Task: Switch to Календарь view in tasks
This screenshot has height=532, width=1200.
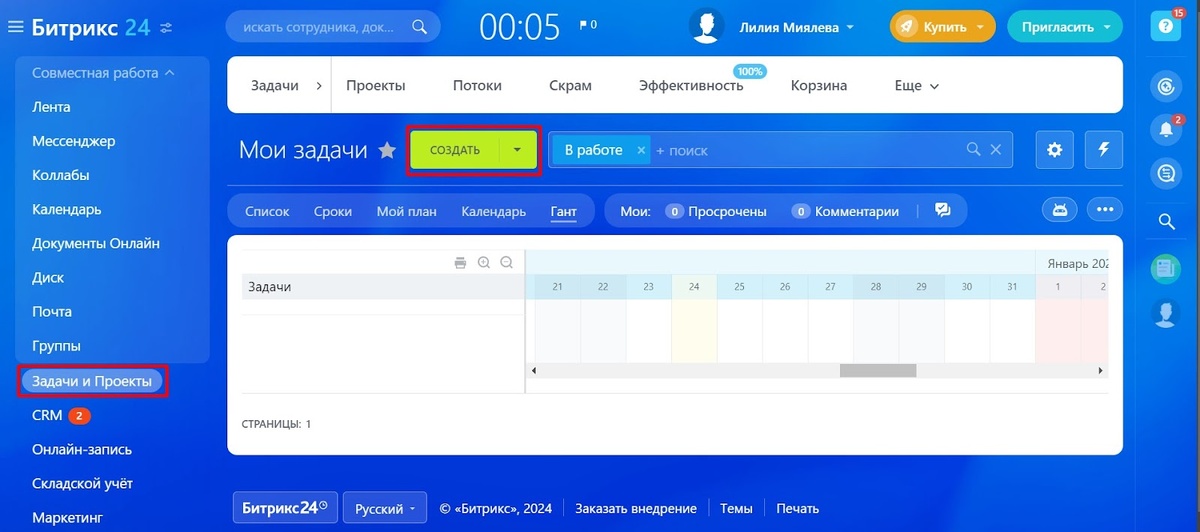Action: click(x=493, y=211)
